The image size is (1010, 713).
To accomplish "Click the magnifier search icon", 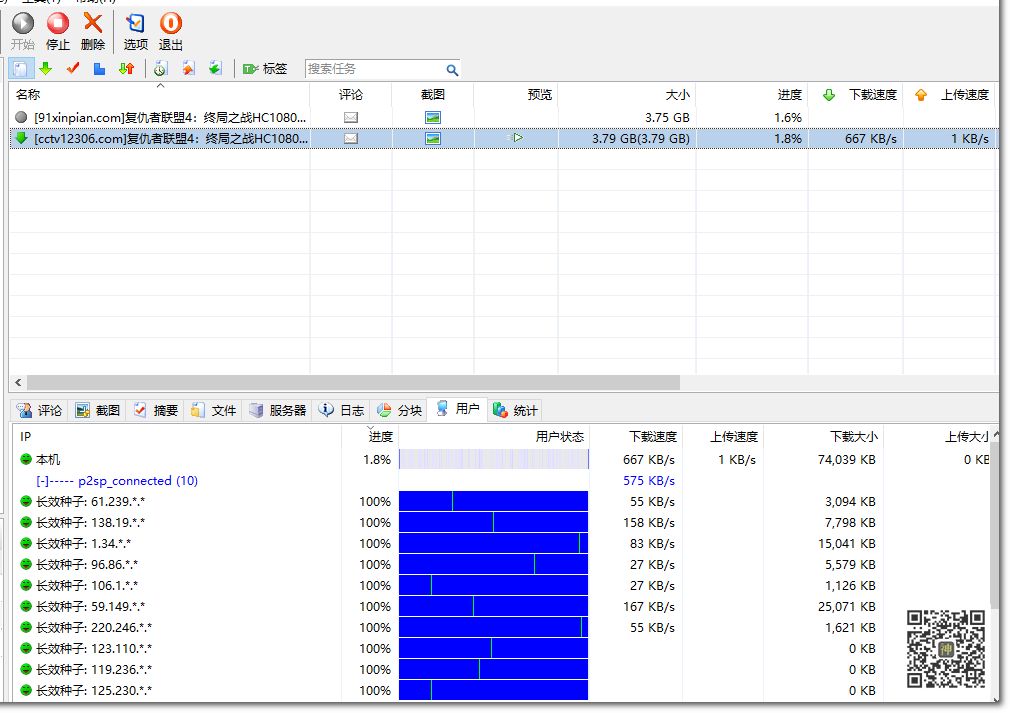I will pyautogui.click(x=452, y=70).
